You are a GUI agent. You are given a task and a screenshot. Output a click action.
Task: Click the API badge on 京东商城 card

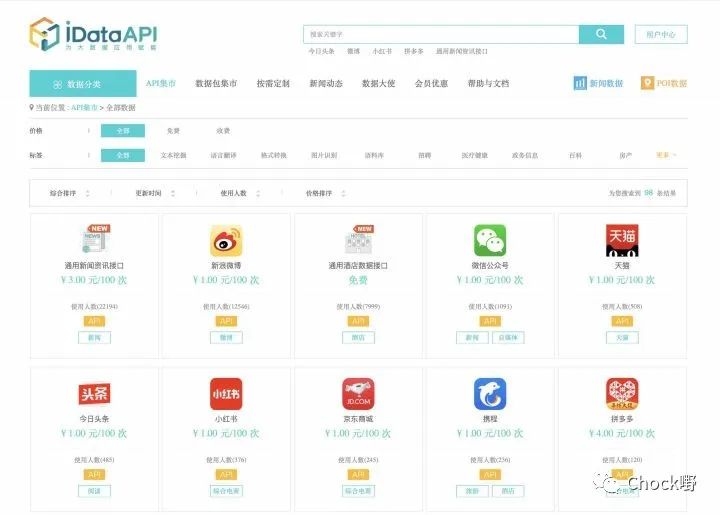click(358, 475)
